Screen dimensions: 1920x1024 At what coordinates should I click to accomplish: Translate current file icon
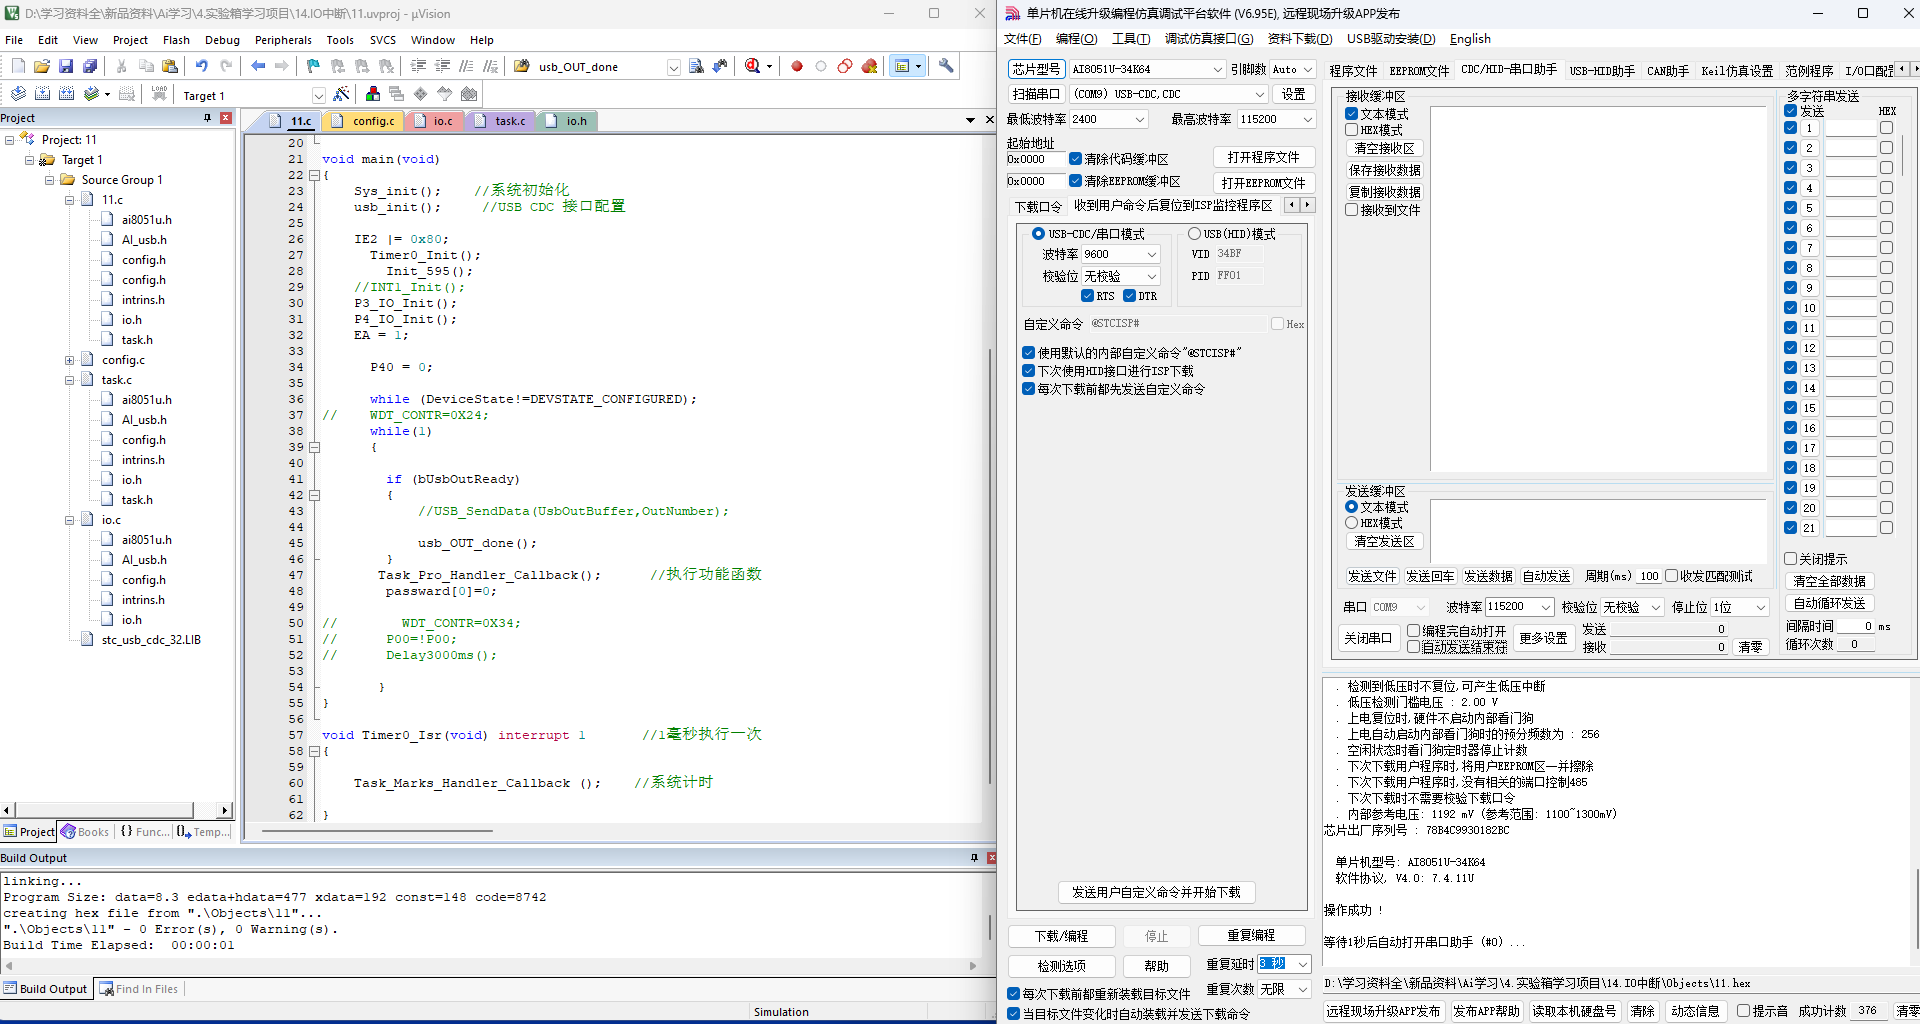[x=18, y=94]
